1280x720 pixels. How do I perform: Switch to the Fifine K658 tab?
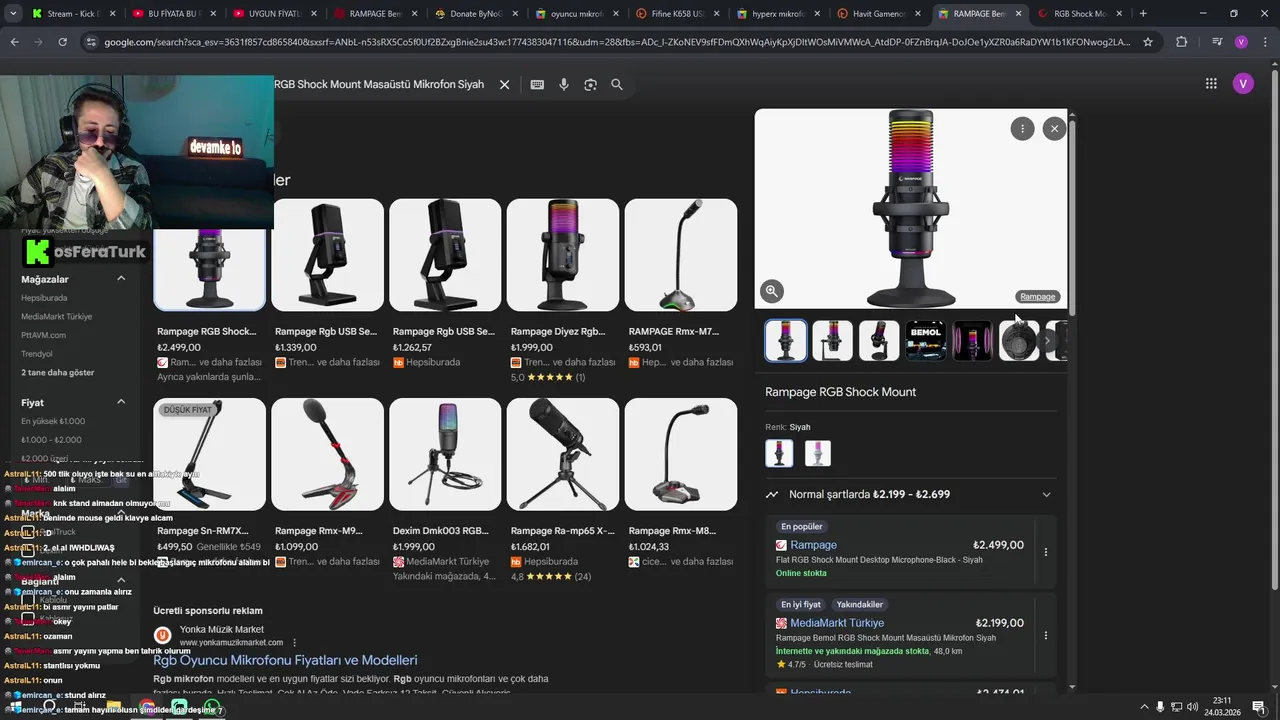tap(677, 14)
